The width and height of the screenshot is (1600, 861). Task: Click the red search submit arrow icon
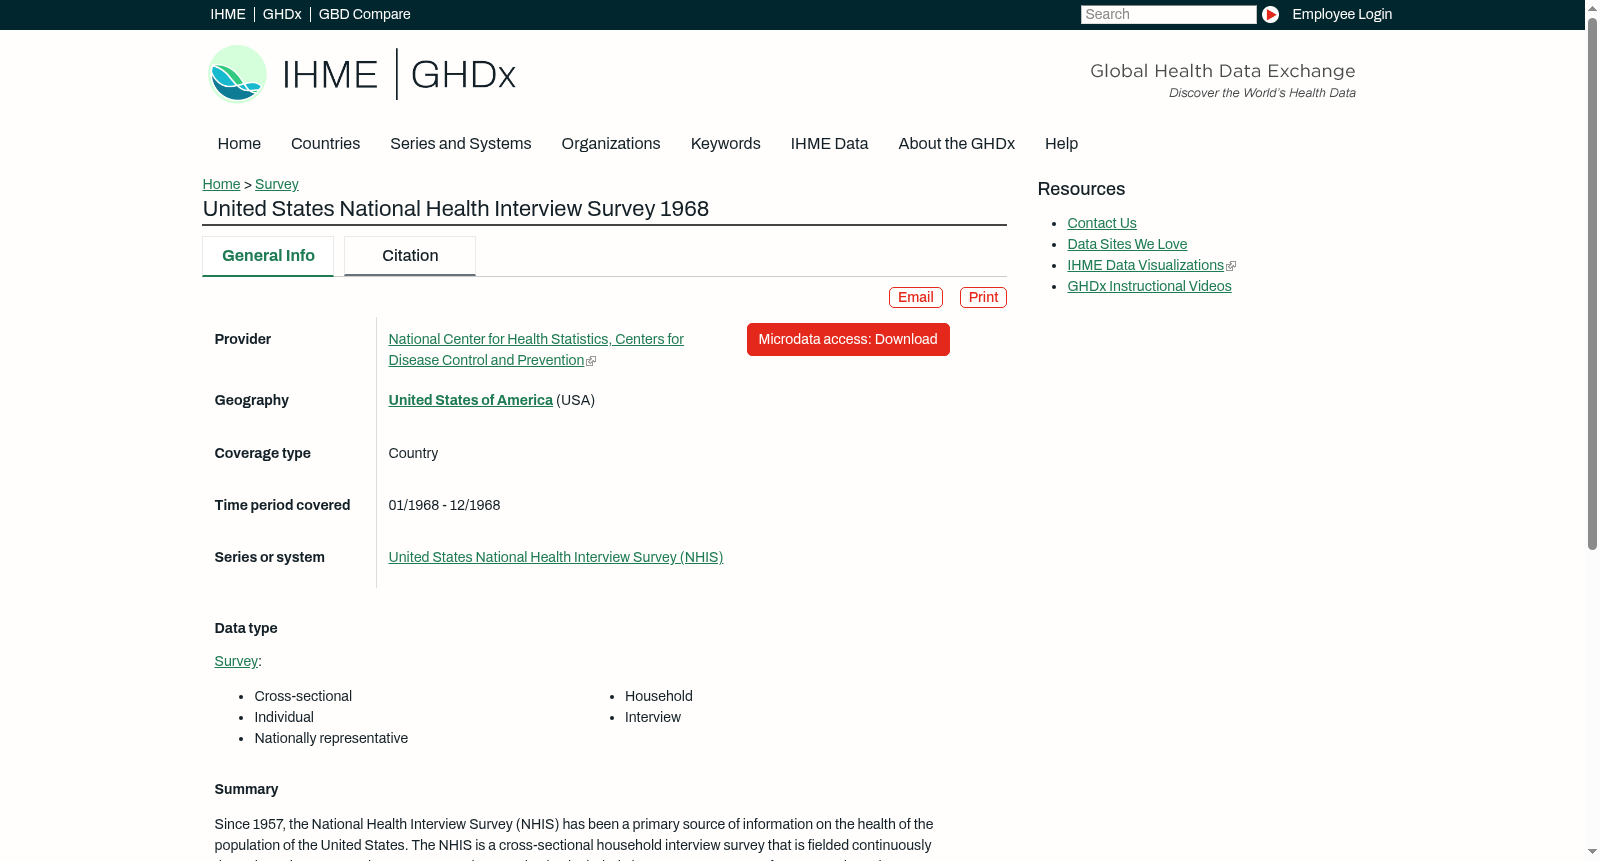click(x=1270, y=14)
